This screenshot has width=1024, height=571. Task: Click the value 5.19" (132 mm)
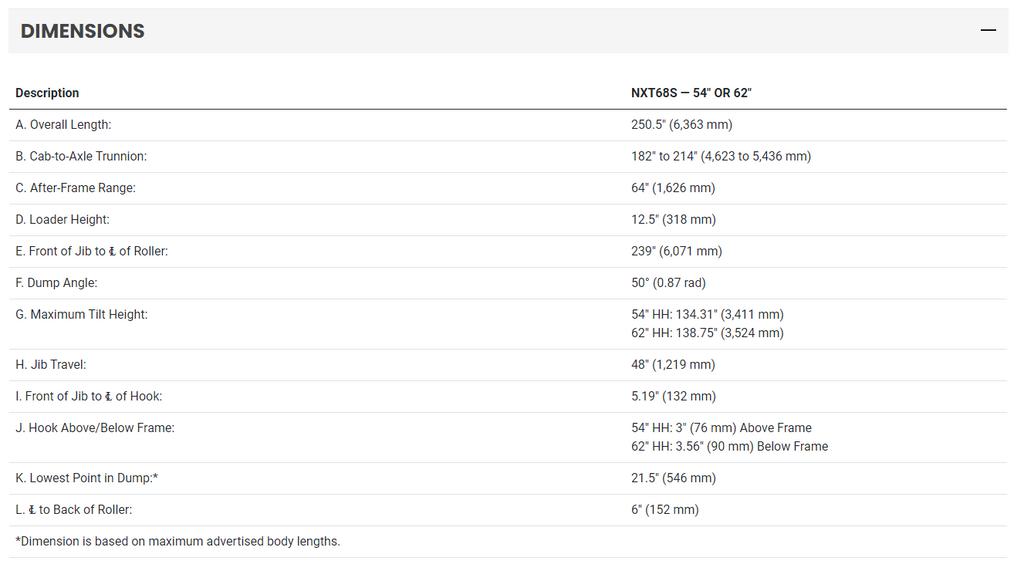click(x=673, y=396)
